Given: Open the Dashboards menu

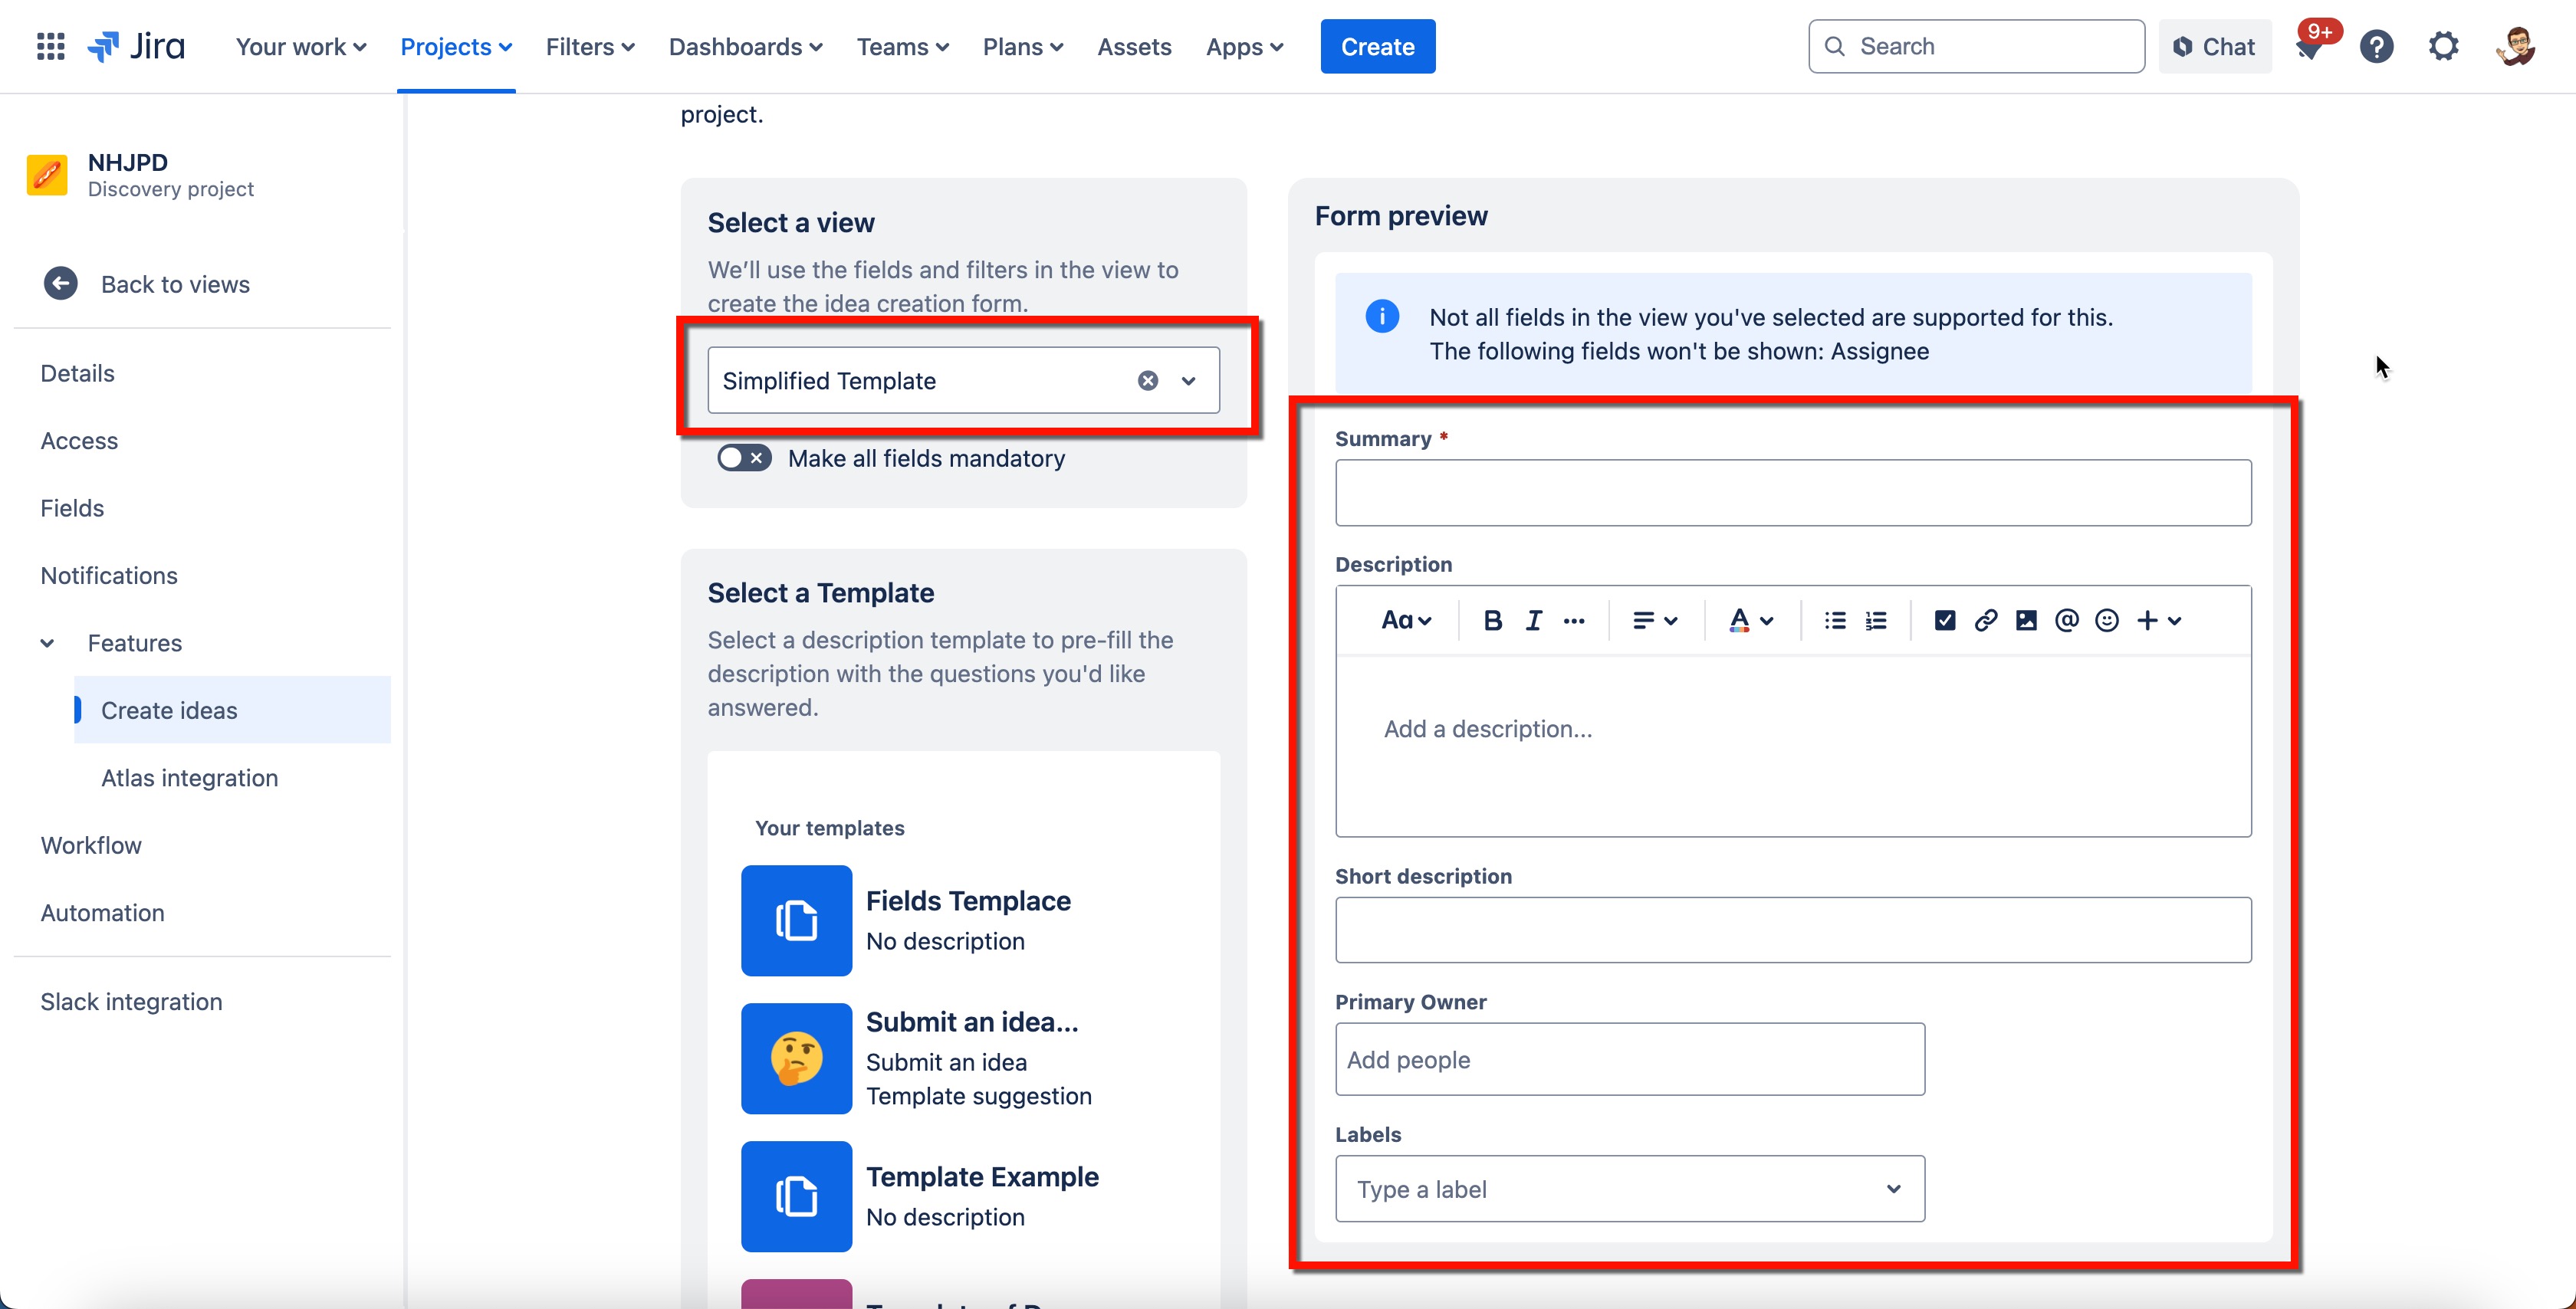Looking at the screenshot, I should [744, 46].
